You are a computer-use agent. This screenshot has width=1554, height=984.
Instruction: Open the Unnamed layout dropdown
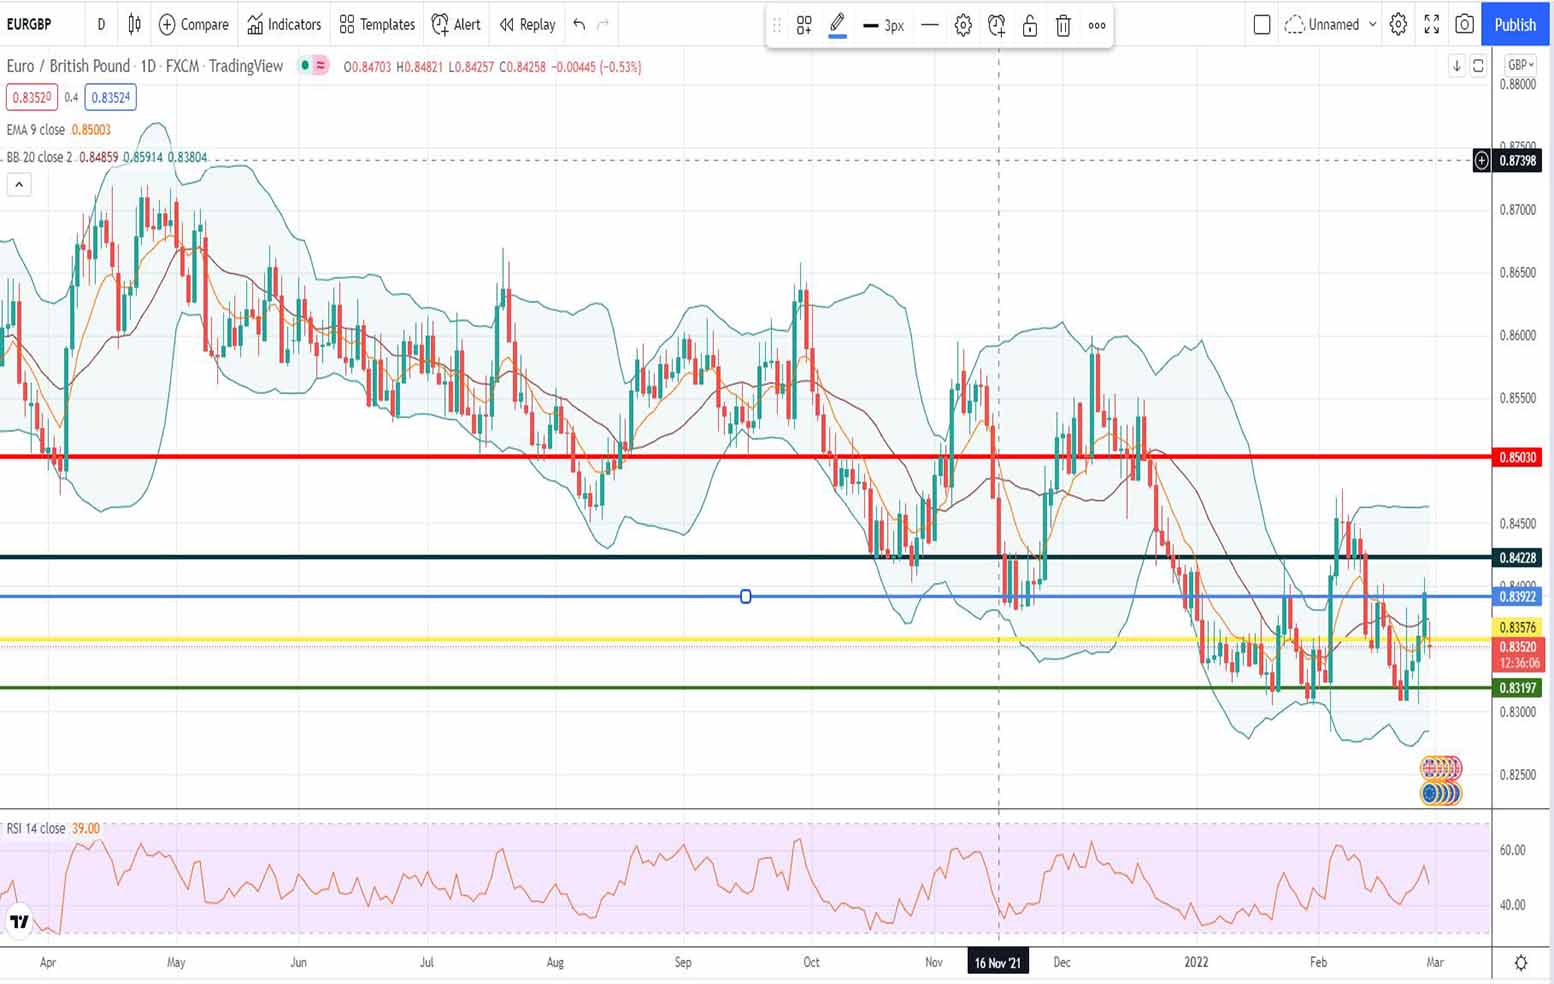1331,24
